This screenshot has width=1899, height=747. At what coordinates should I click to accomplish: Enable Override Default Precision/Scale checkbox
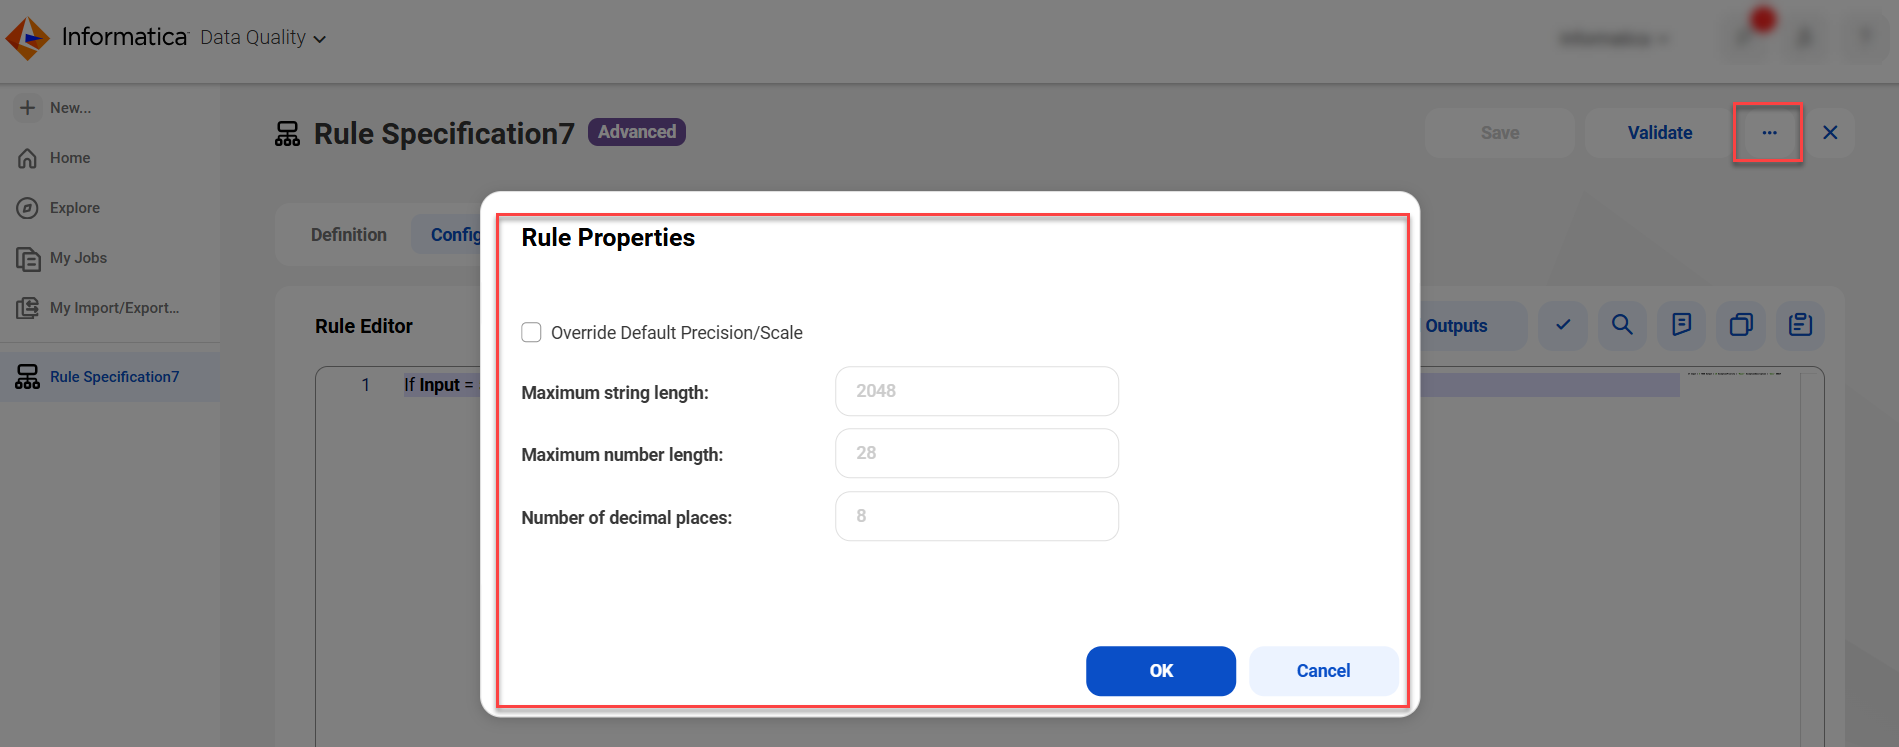coord(531,332)
